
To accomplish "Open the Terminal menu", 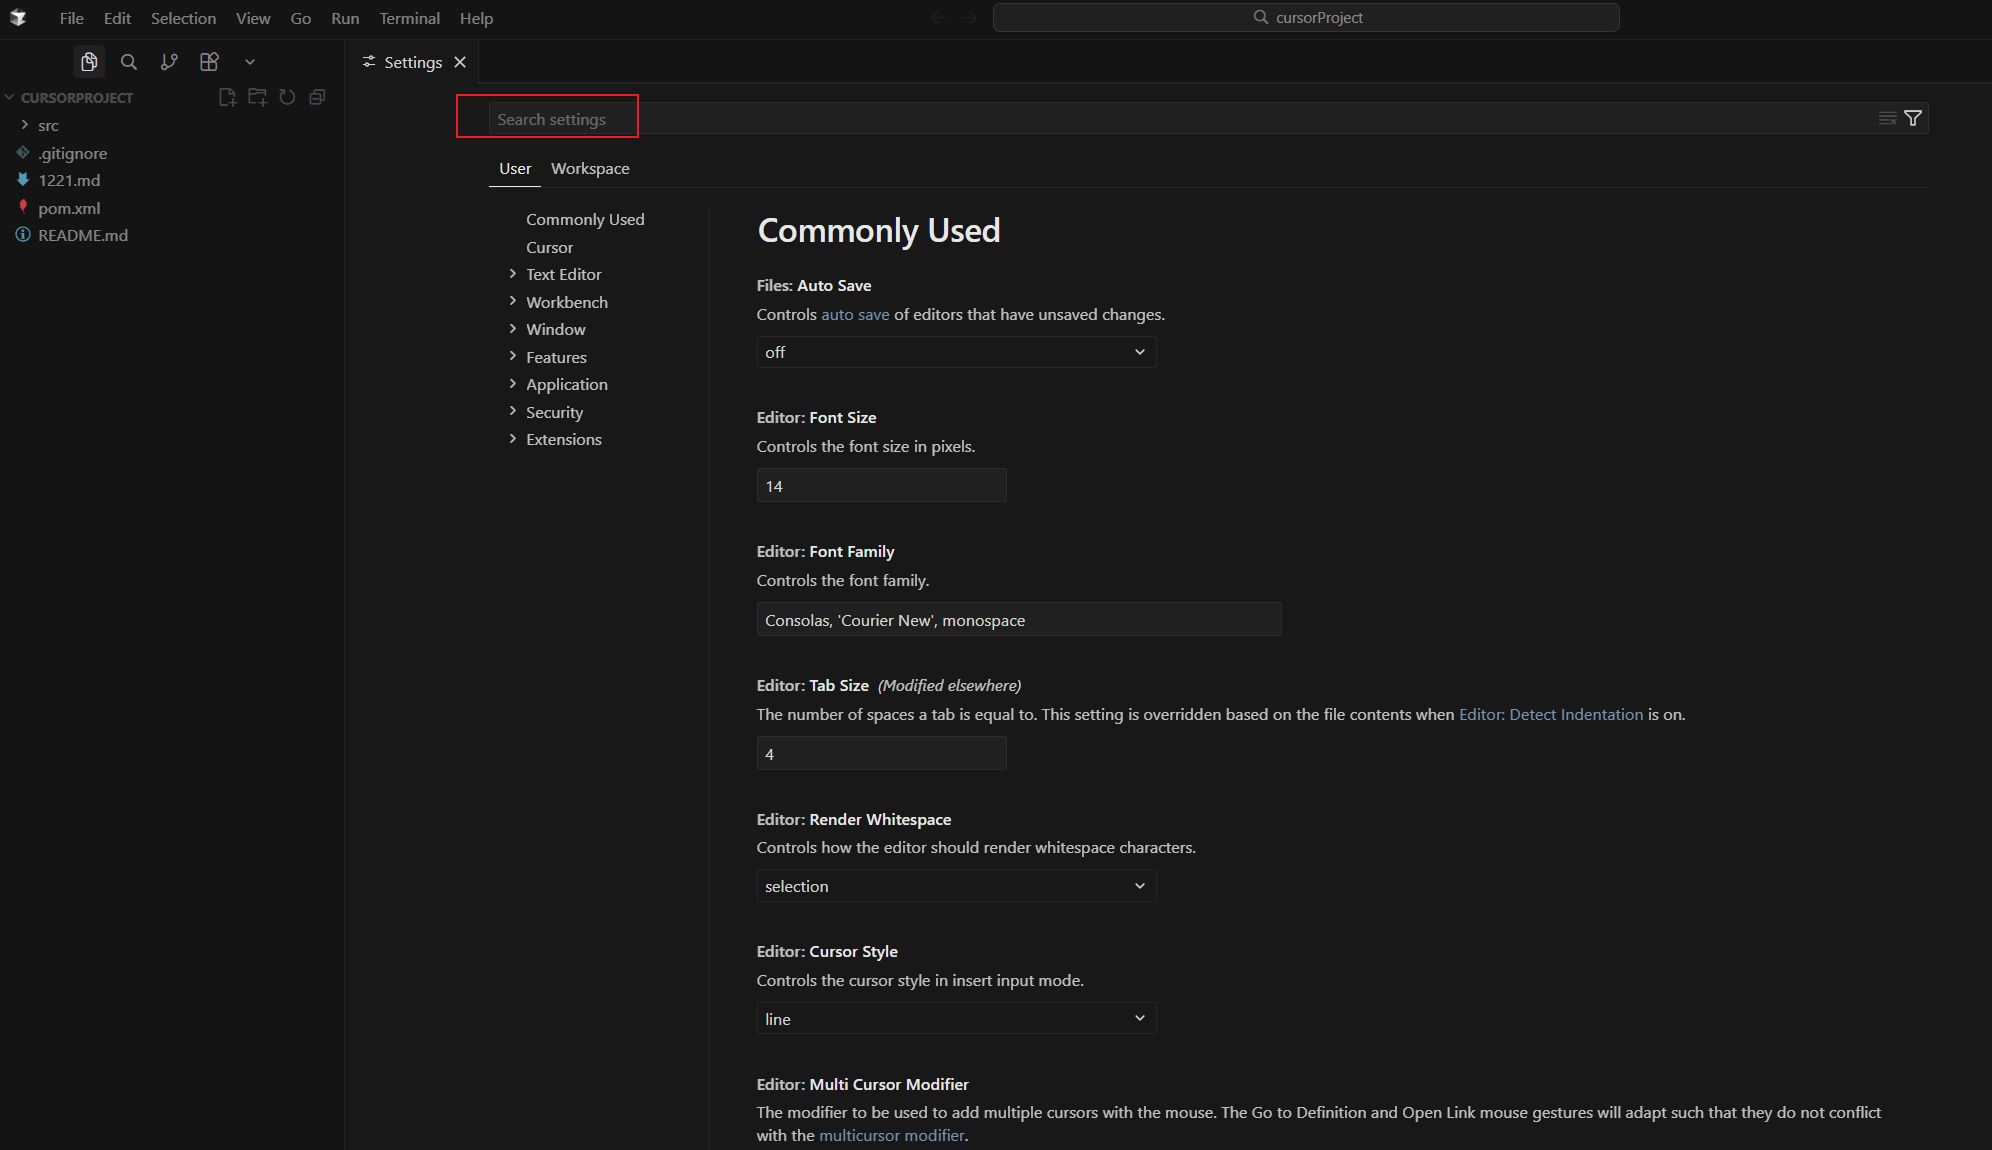I will coord(409,18).
